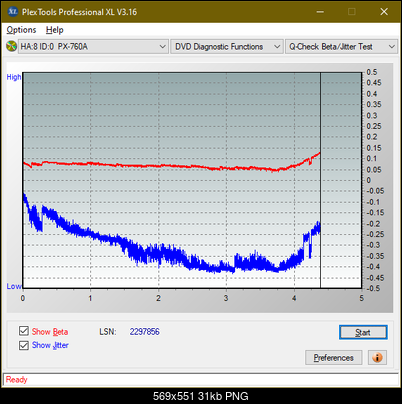Open the orange info icon button
402x404 pixels.
coord(377,358)
